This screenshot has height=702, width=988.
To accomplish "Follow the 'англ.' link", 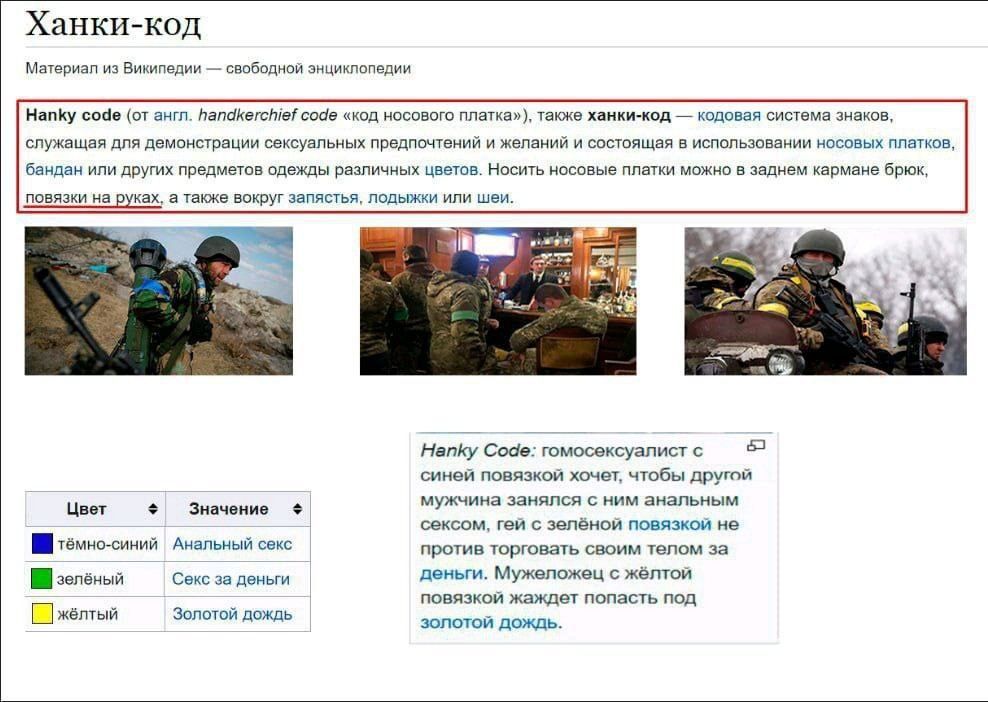I will point(173,115).
